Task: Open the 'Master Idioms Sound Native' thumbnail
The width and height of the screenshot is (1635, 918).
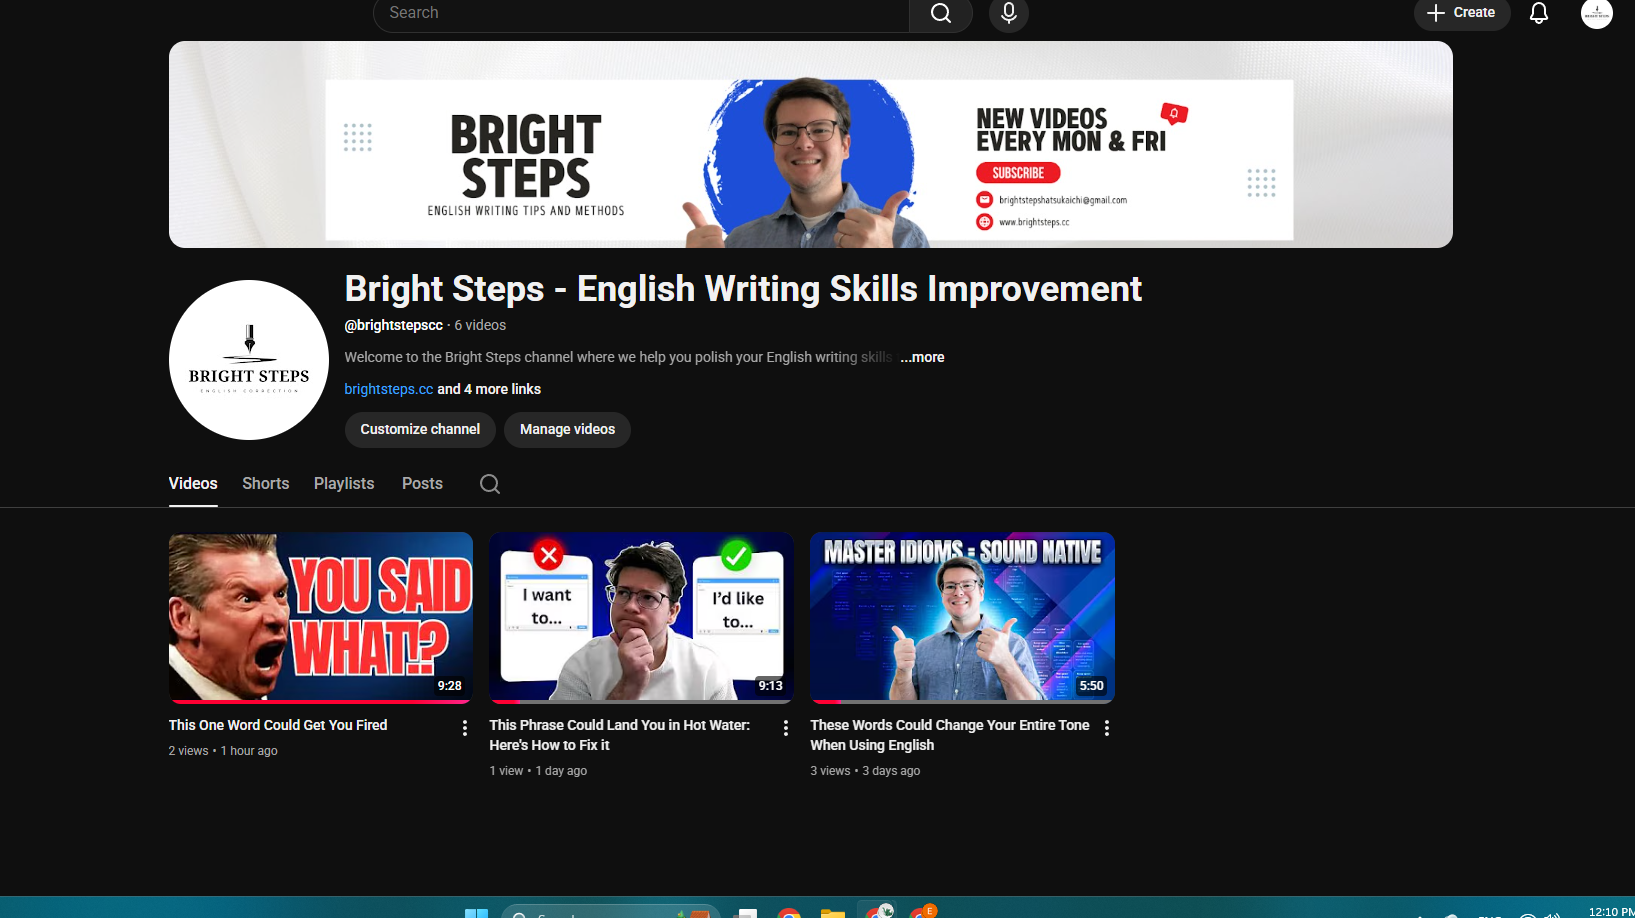Action: 962,617
